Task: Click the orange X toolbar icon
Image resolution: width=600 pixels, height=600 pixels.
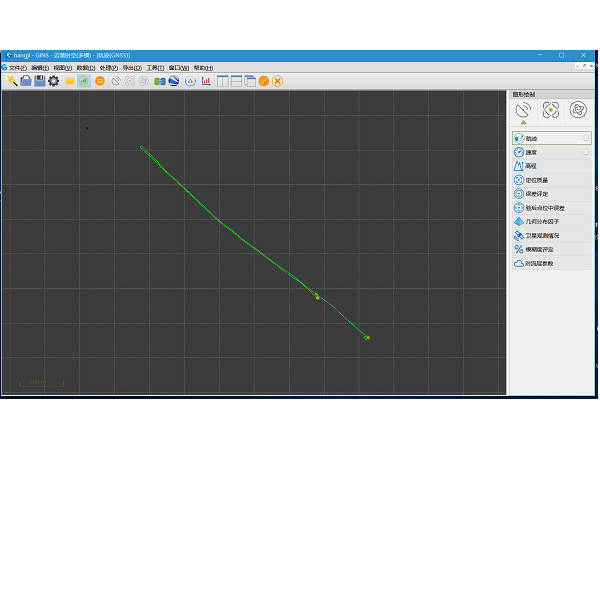Action: (x=277, y=81)
